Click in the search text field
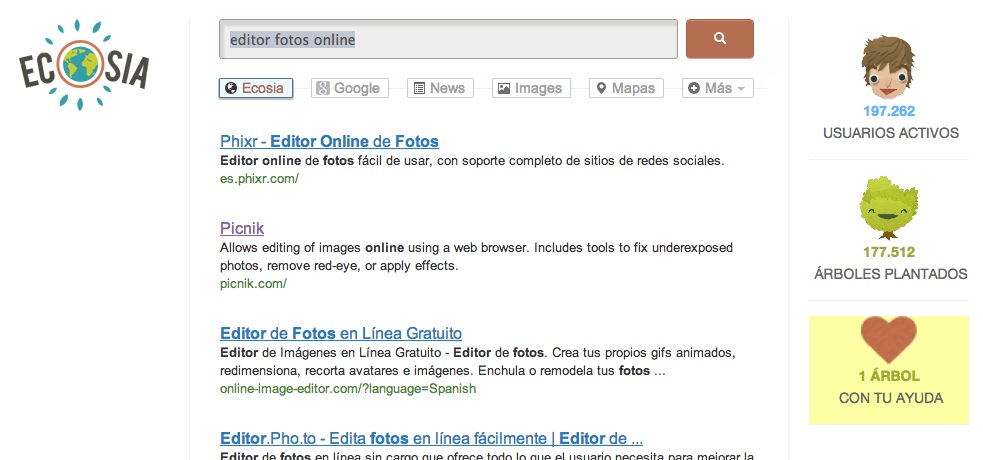This screenshot has width=983, height=460. 448,40
